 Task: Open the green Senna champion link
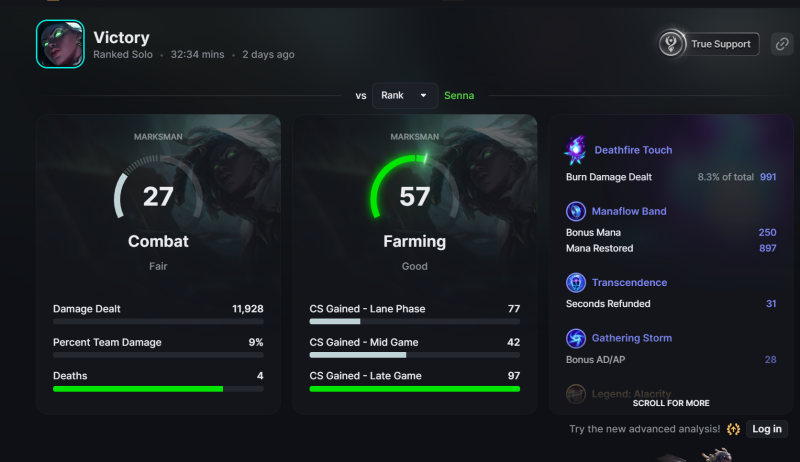click(x=459, y=95)
